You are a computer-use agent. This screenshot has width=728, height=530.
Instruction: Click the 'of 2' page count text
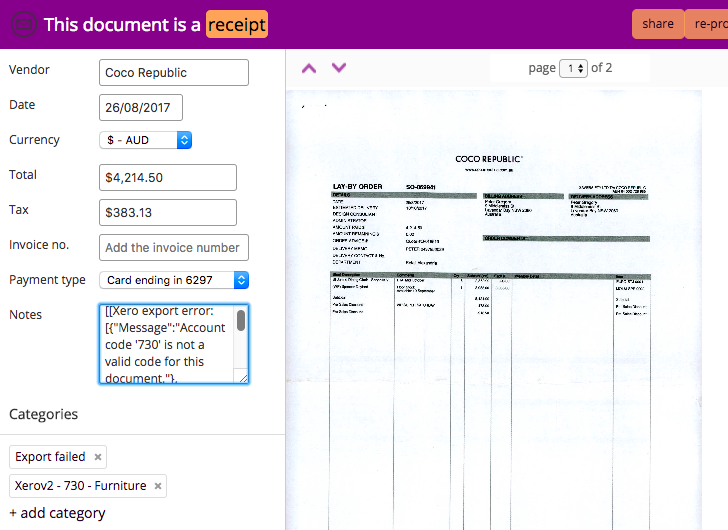click(601, 68)
